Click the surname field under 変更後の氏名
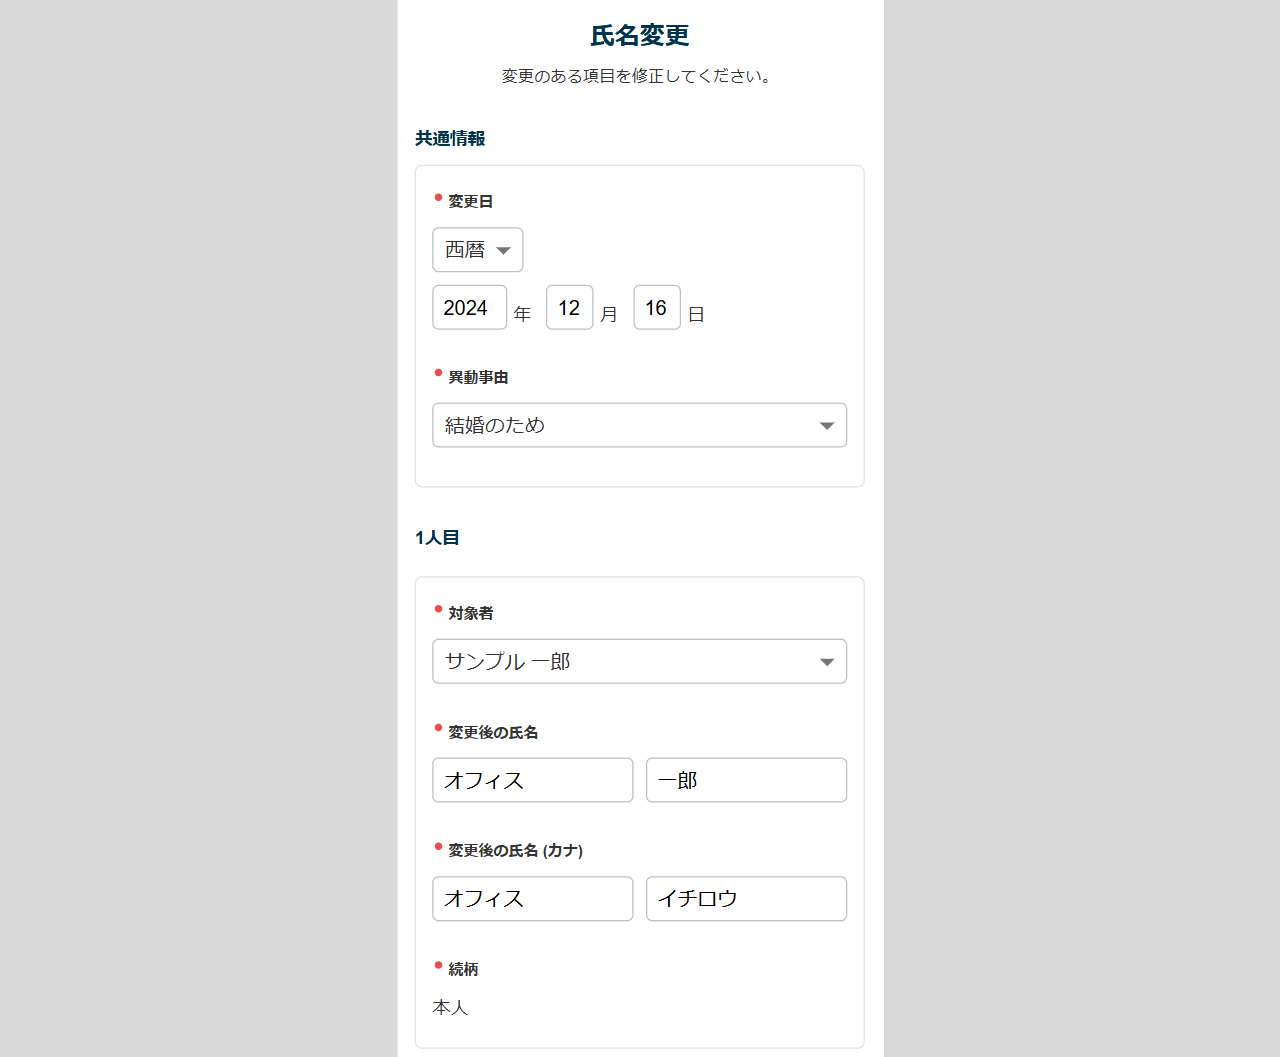The height and width of the screenshot is (1057, 1280). (532, 780)
